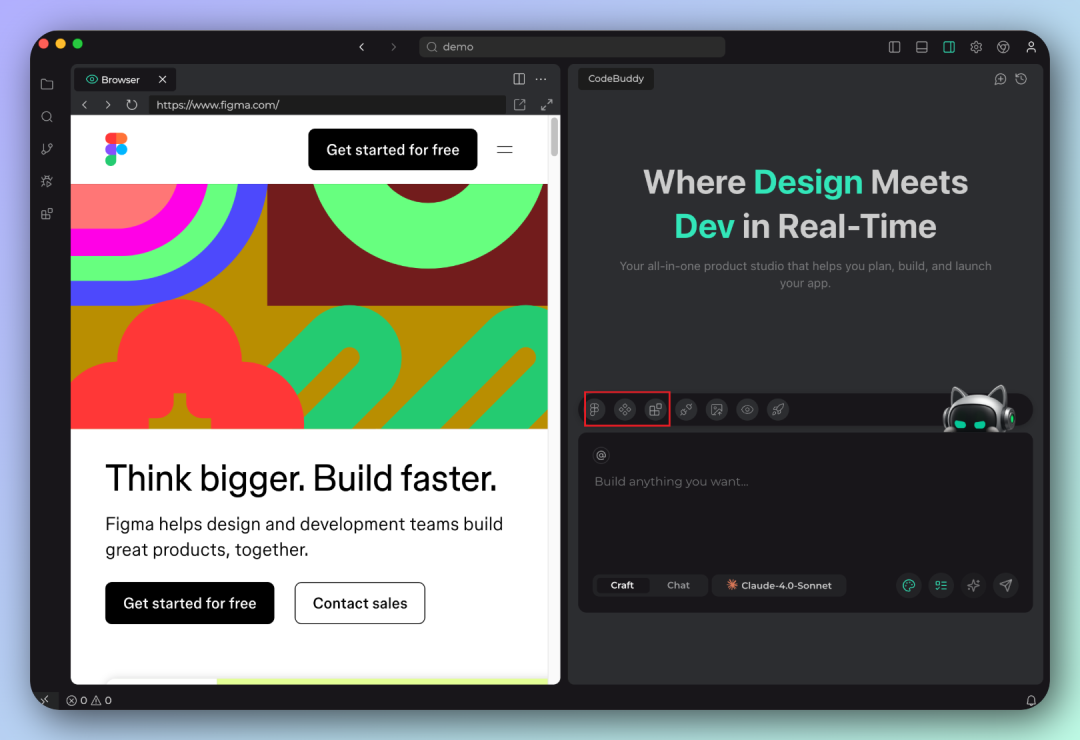Screen dimensions: 1080x740
Task: Go back in embedded browser
Action: click(x=85, y=105)
